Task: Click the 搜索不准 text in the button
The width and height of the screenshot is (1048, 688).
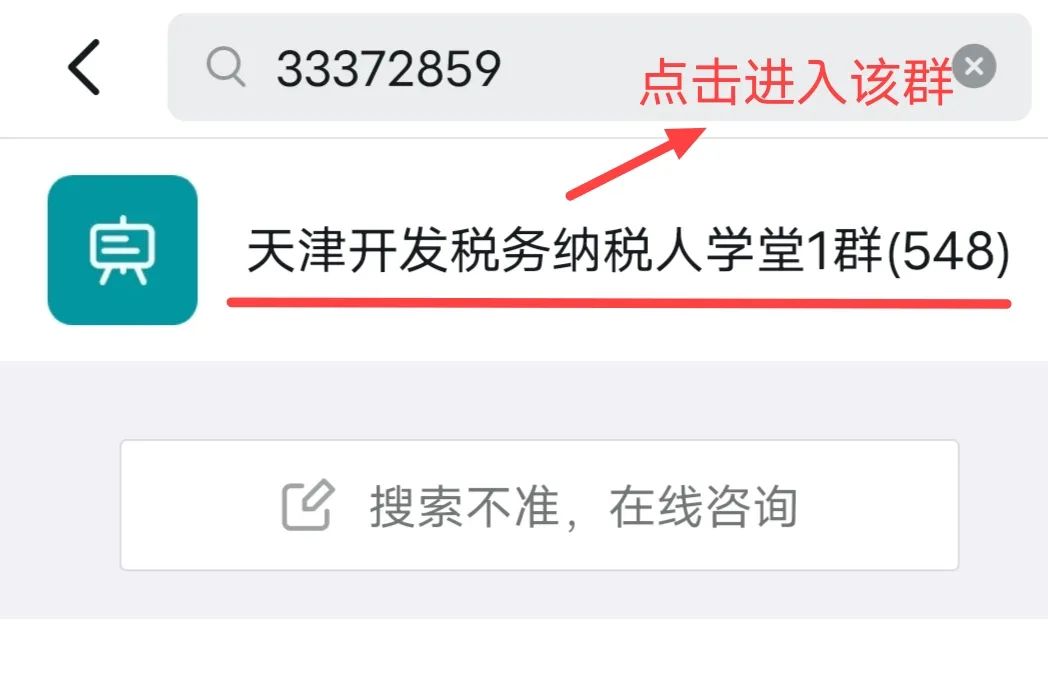Action: coord(464,506)
